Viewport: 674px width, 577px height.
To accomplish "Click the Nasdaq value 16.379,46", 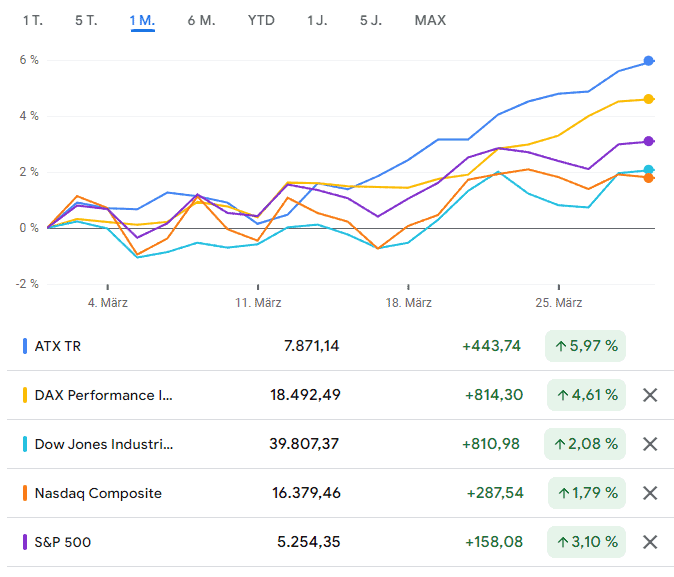I will click(x=306, y=493).
